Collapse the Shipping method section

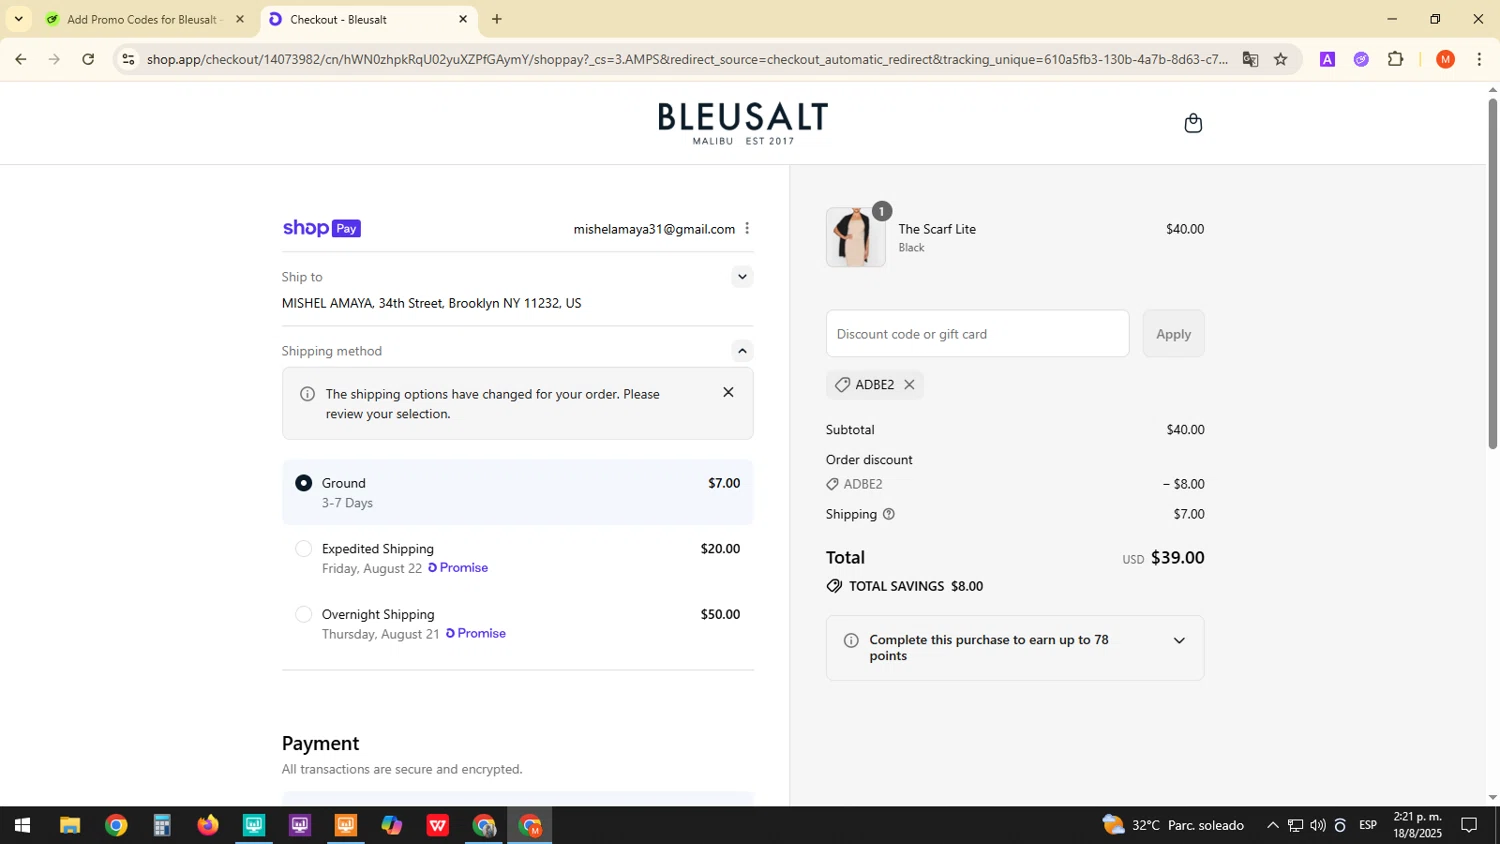741,351
